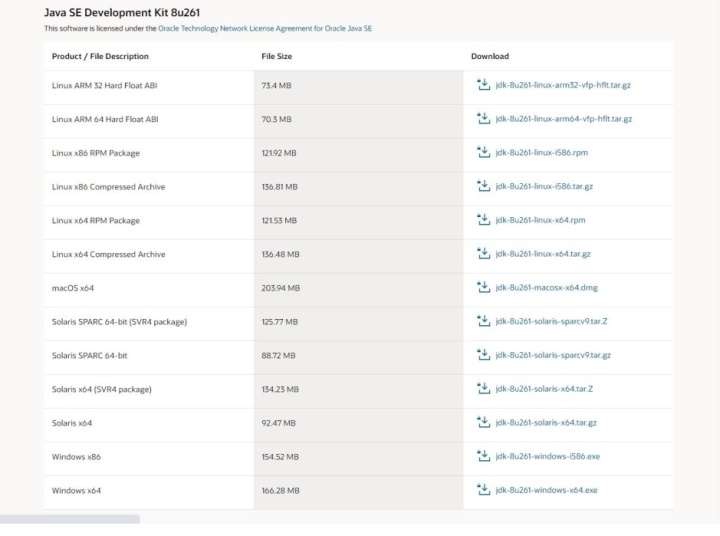Select Linux ARM 32 Hard Float ABI text
Viewport: 720px width, 536px height.
[104, 85]
